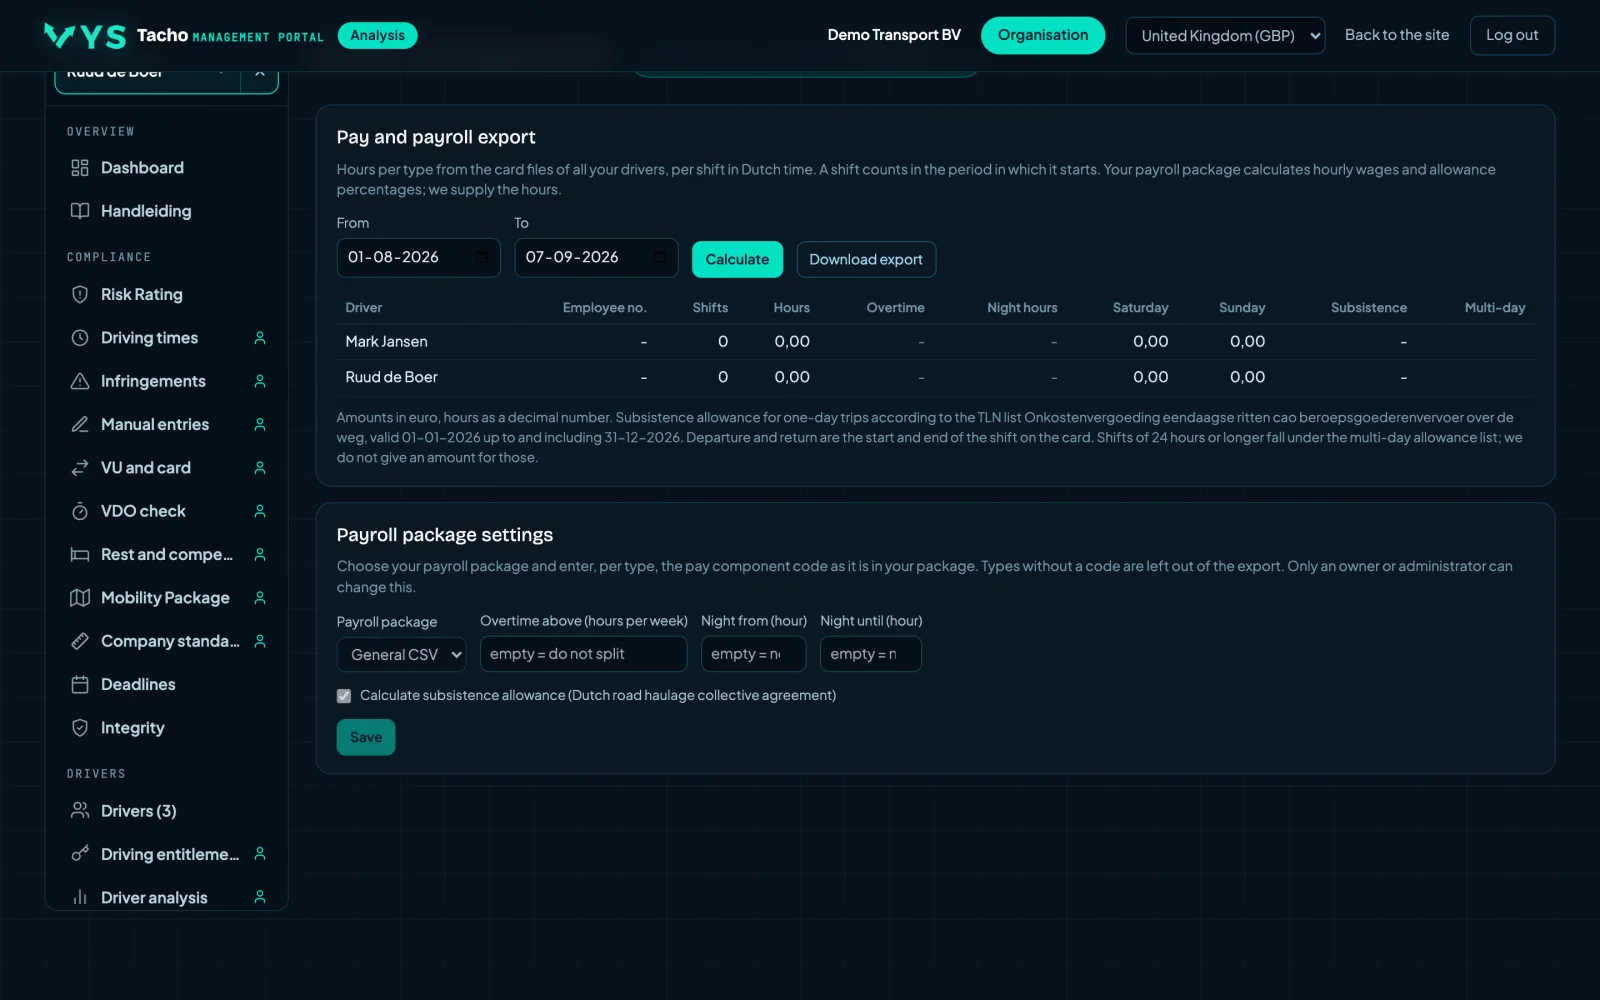Open the Organisation section

tap(1043, 35)
